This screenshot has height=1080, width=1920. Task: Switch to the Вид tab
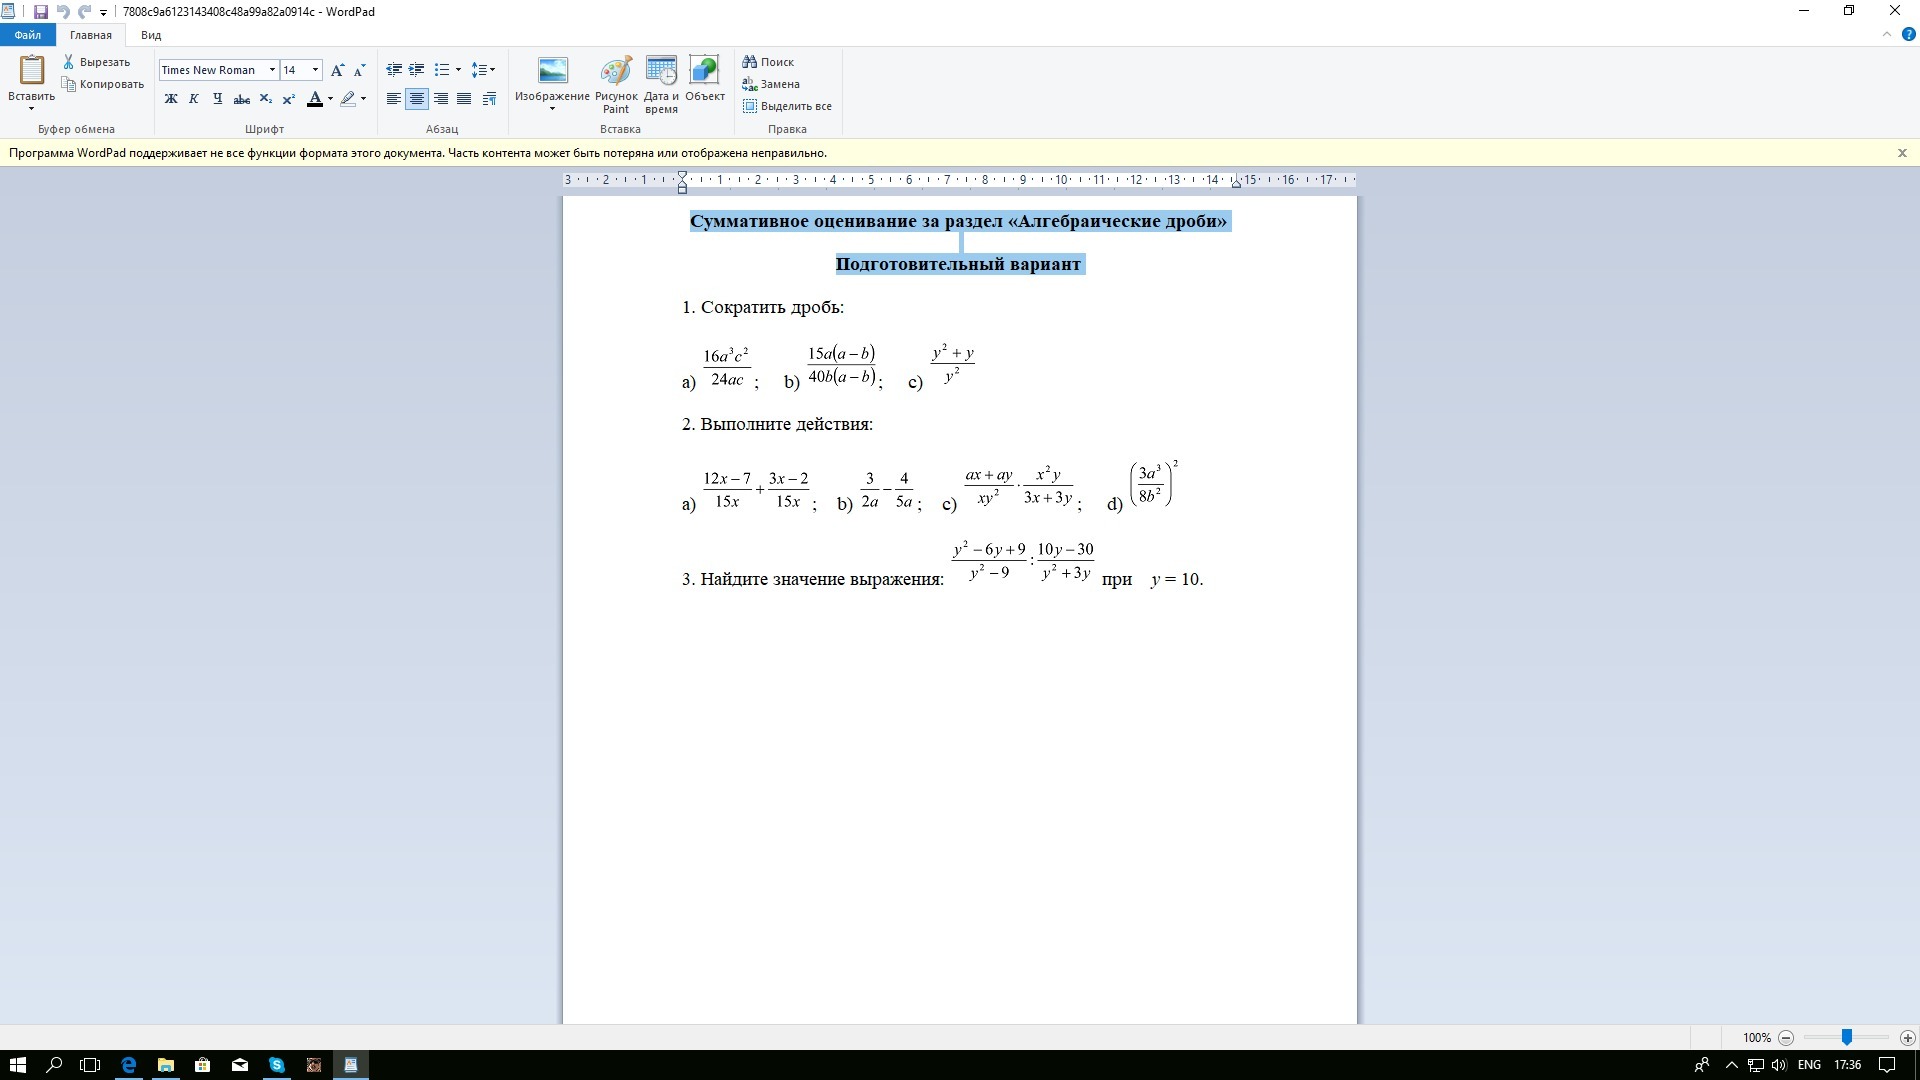click(x=151, y=35)
